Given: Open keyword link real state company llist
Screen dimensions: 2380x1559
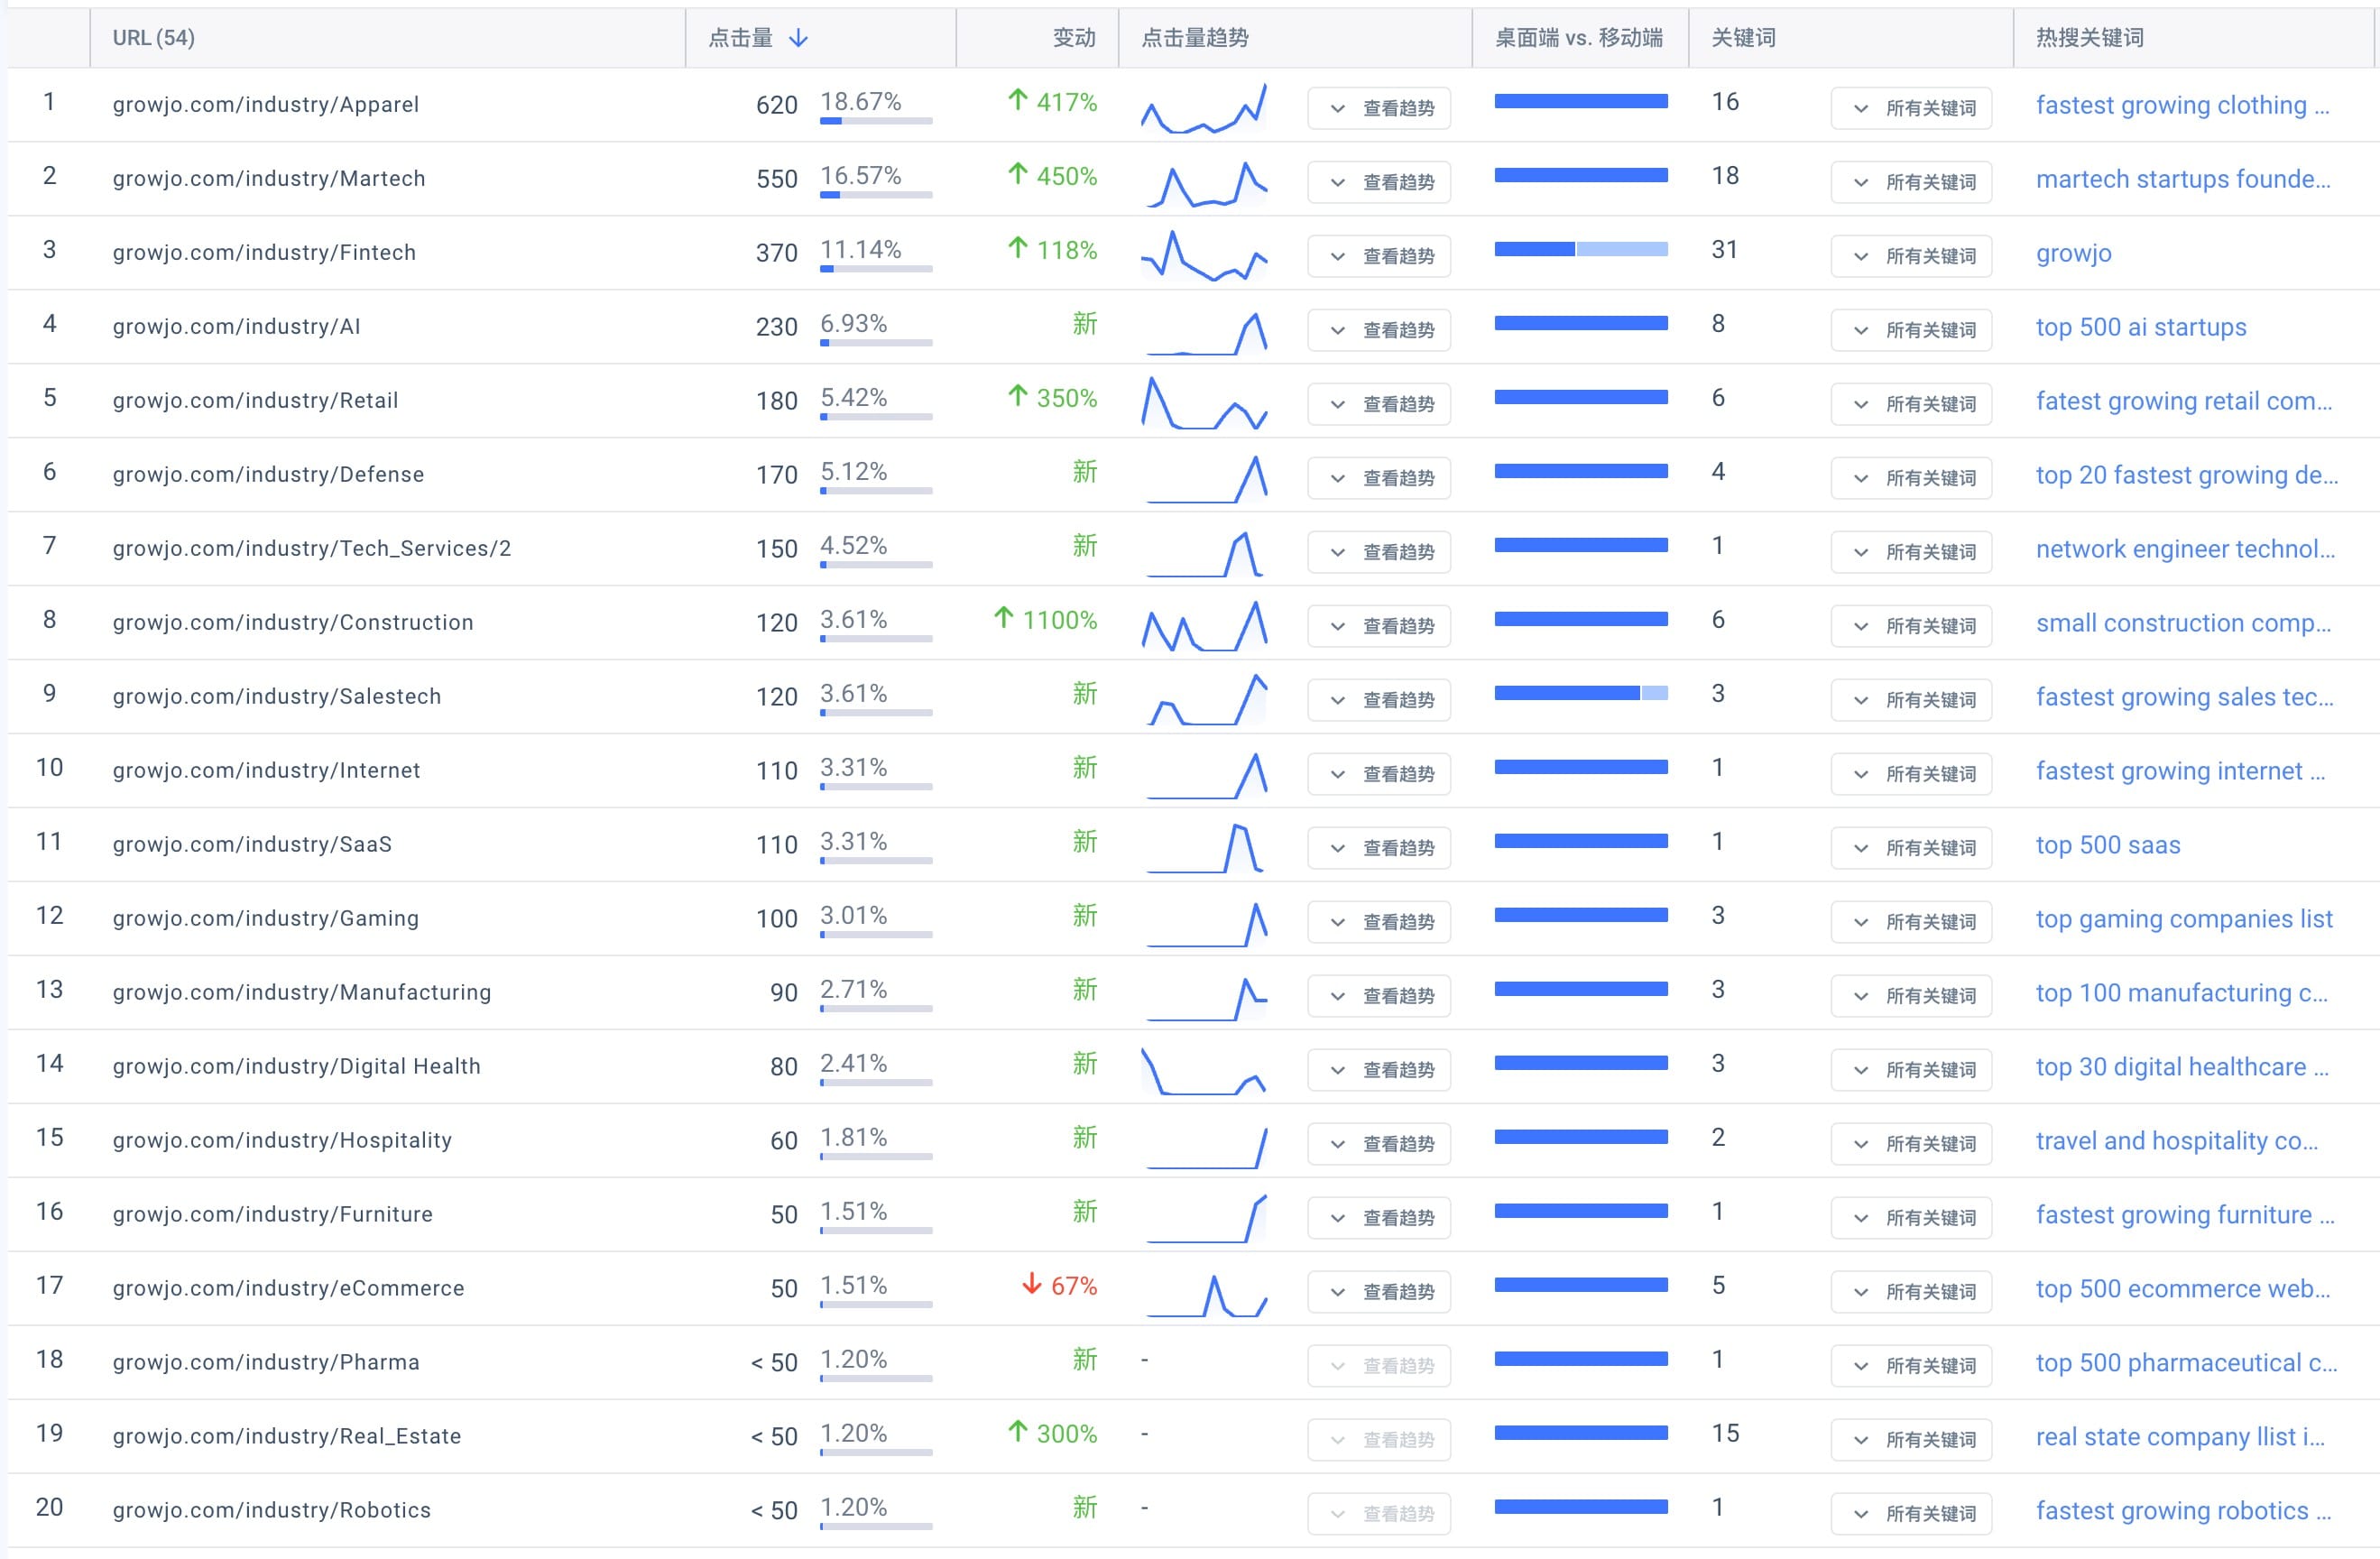Looking at the screenshot, I should click(2180, 1437).
